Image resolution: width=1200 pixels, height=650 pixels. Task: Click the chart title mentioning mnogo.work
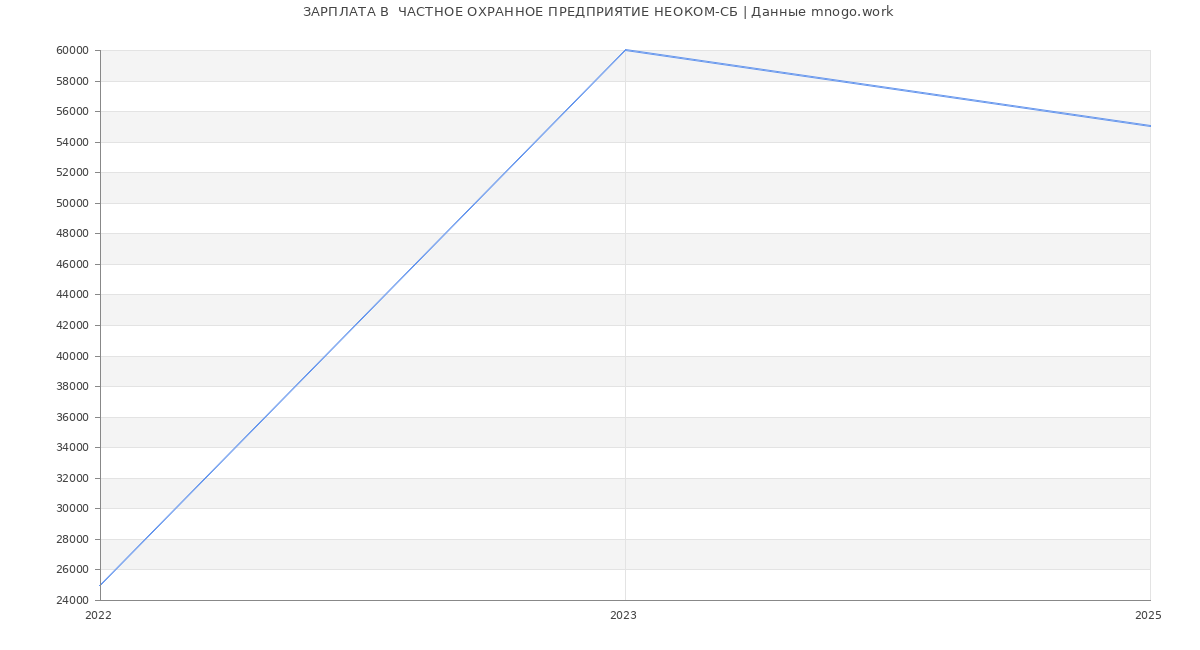click(598, 12)
